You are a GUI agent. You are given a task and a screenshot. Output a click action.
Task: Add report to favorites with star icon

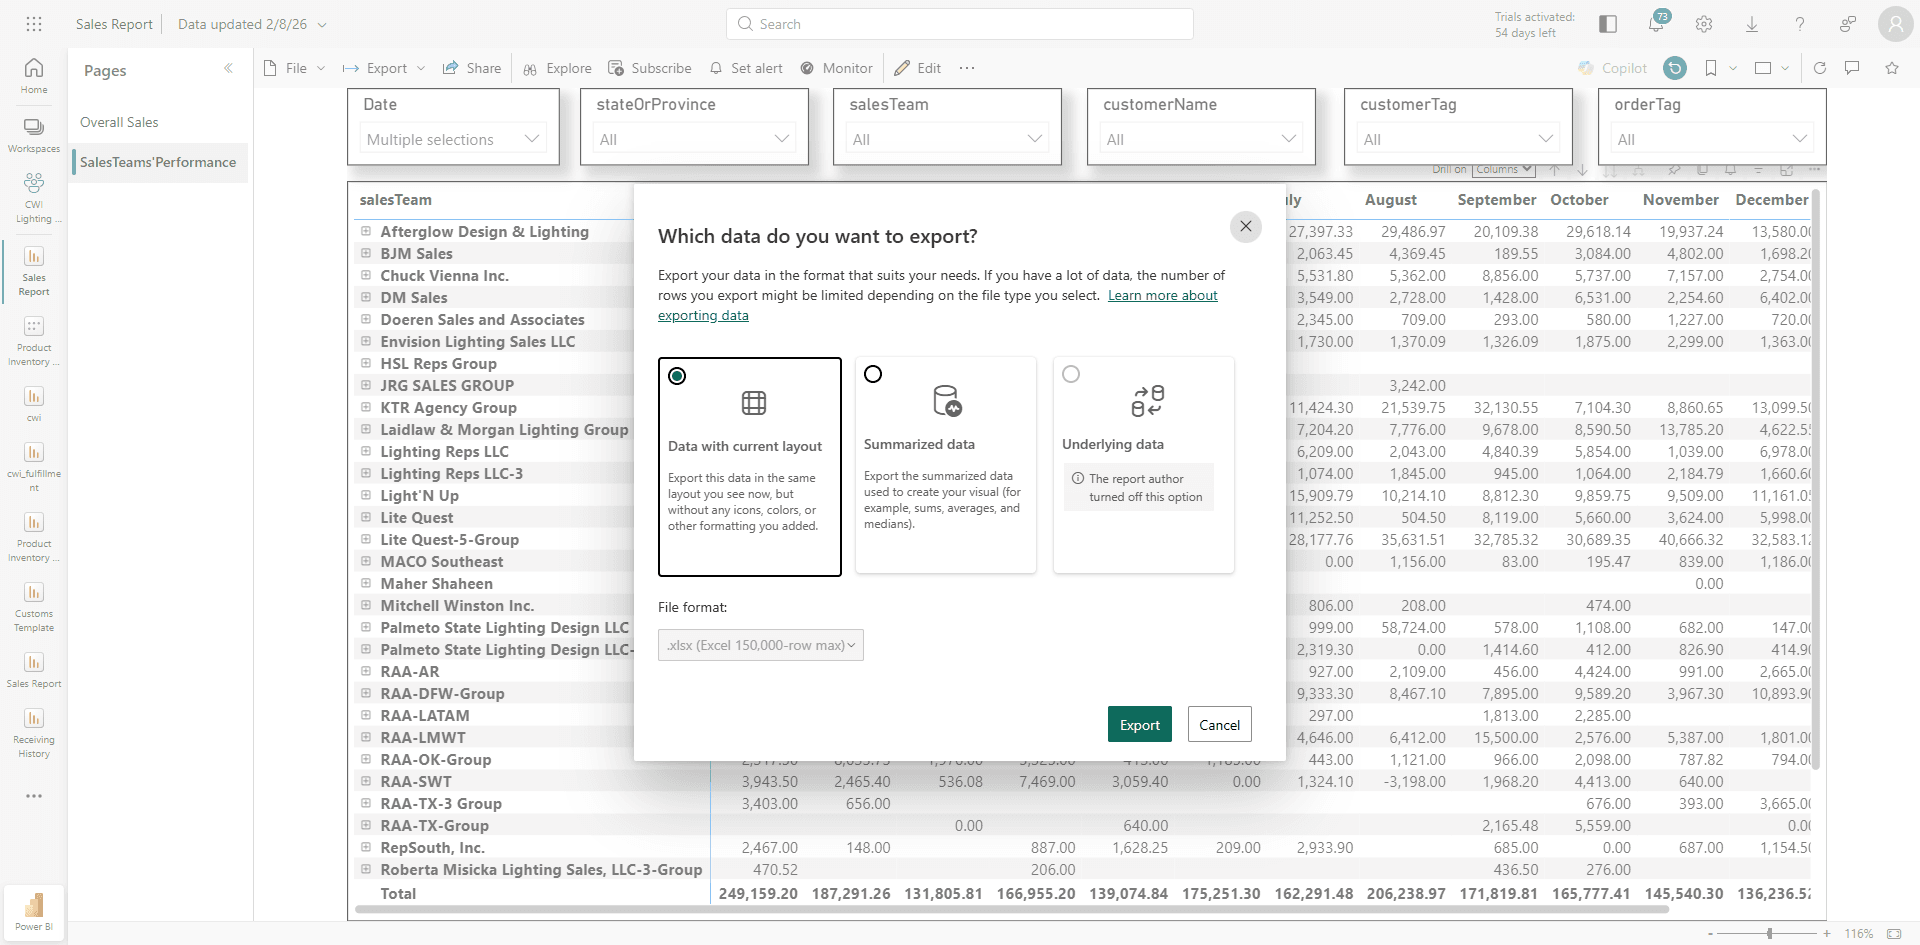point(1892,68)
